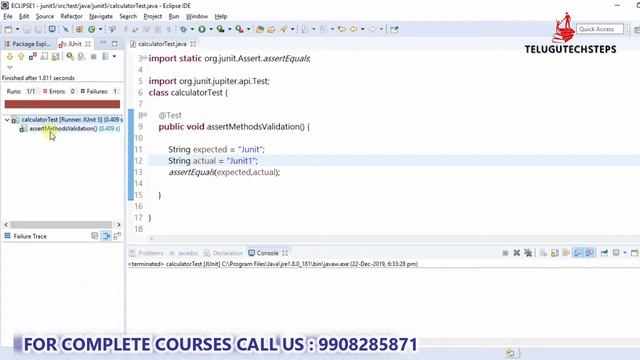Viewport: 640px width, 360px height.
Task: Toggle Filter Stack Trace in Failure Trace
Action: [x=106, y=236]
